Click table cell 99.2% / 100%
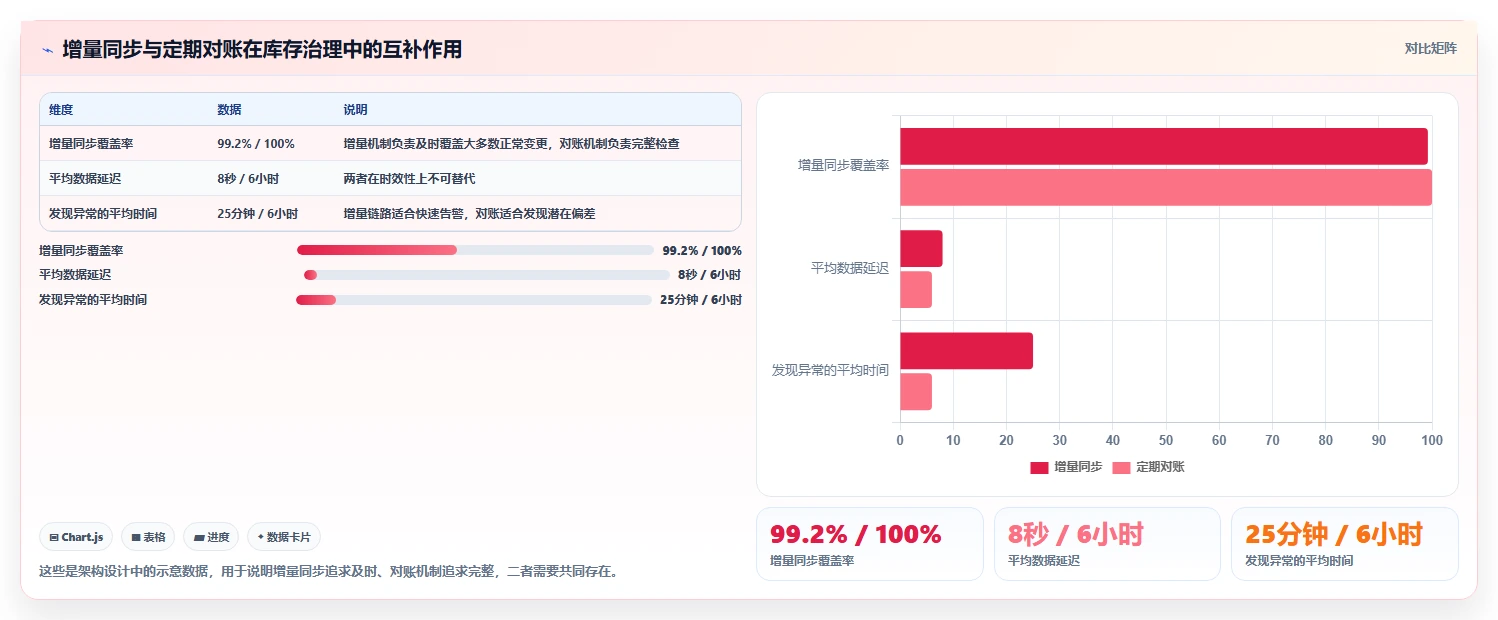The width and height of the screenshot is (1498, 620). tap(256, 144)
